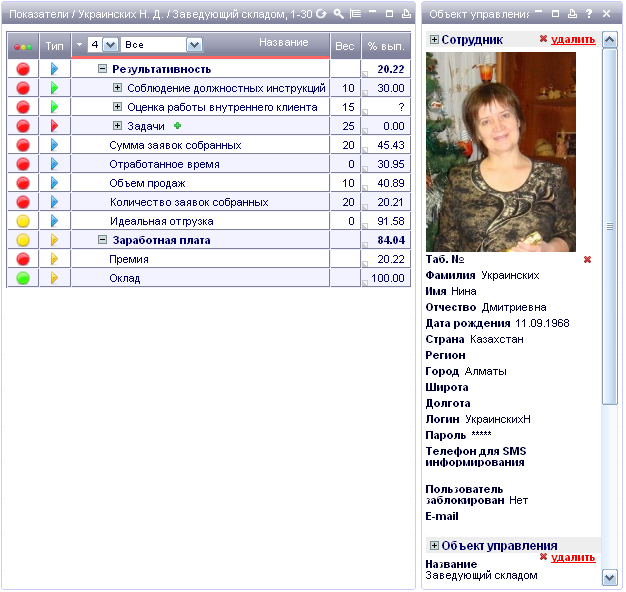Click the green status circle for Оклад

click(23, 278)
